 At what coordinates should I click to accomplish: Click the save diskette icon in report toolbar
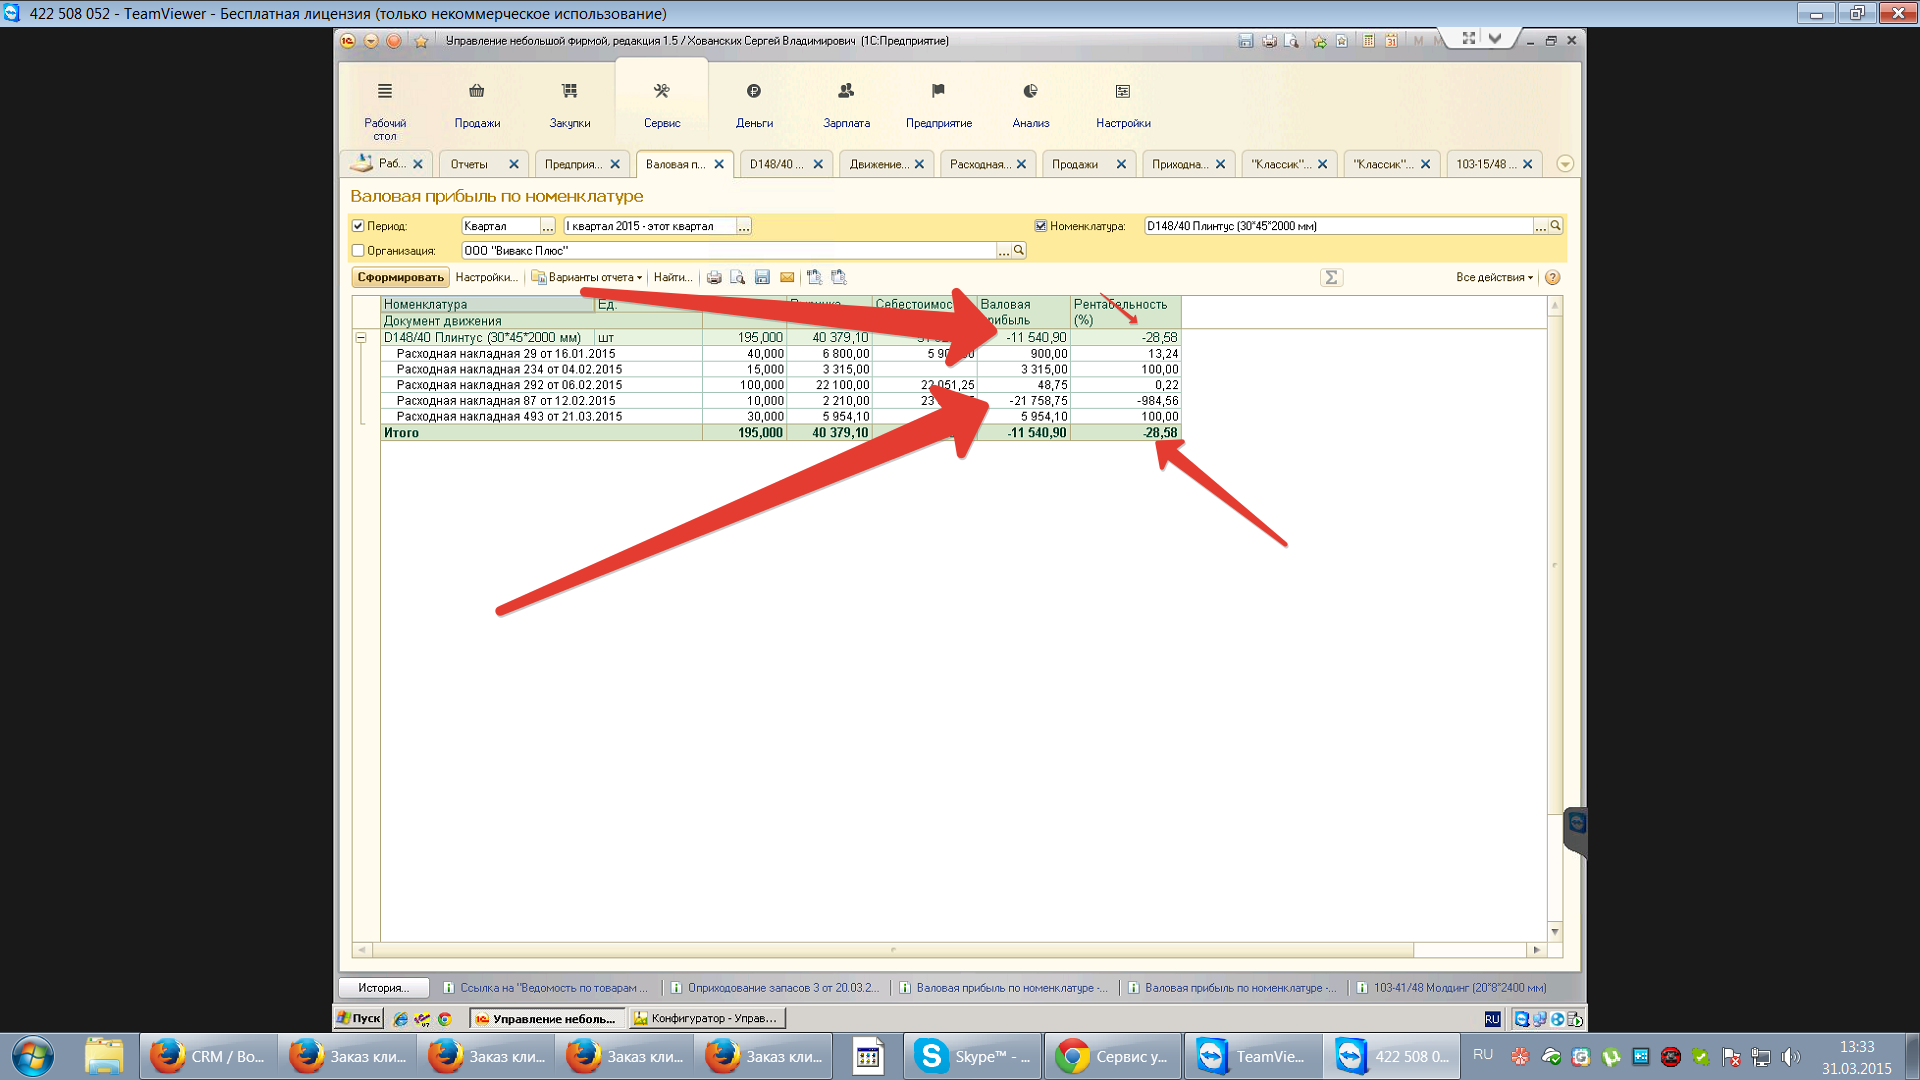[x=762, y=278]
